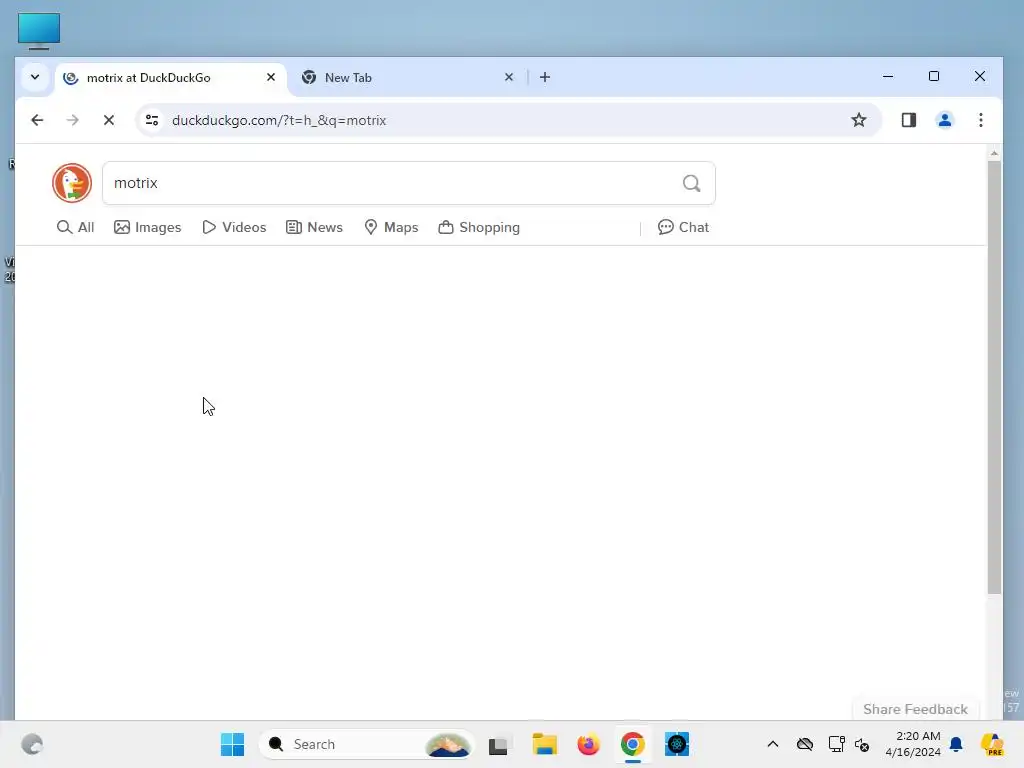Click the muted volume tray icon
The image size is (1024, 768).
tap(862, 744)
